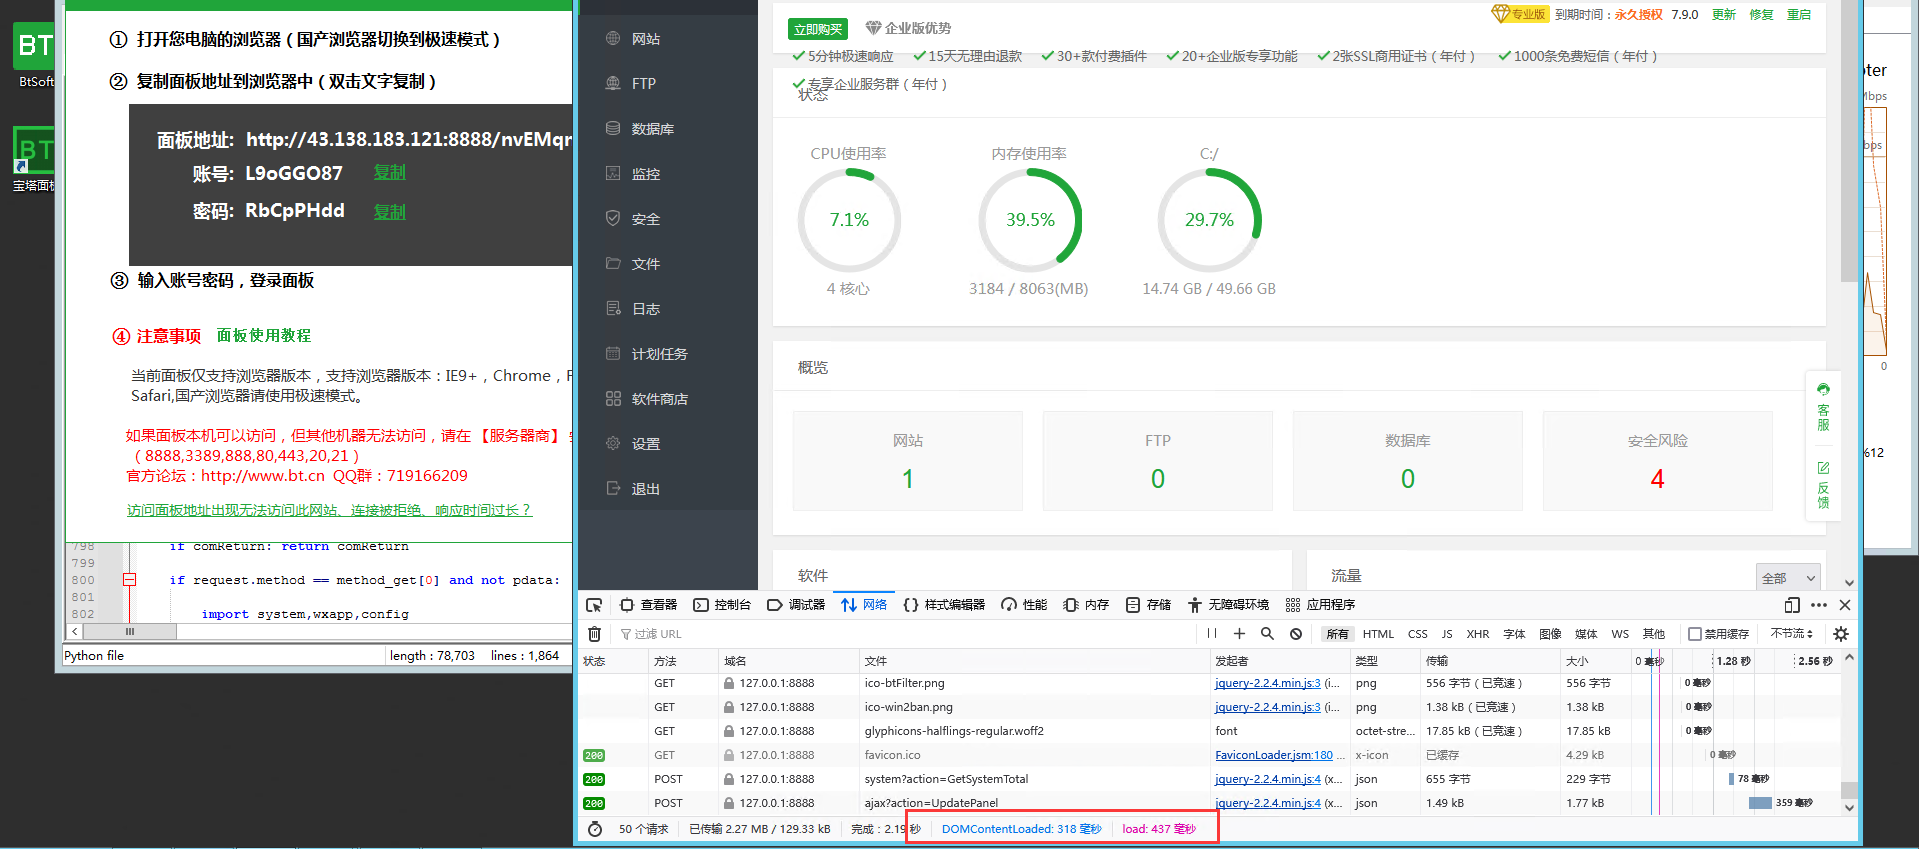Click the 重启 restart link

click(x=1799, y=15)
